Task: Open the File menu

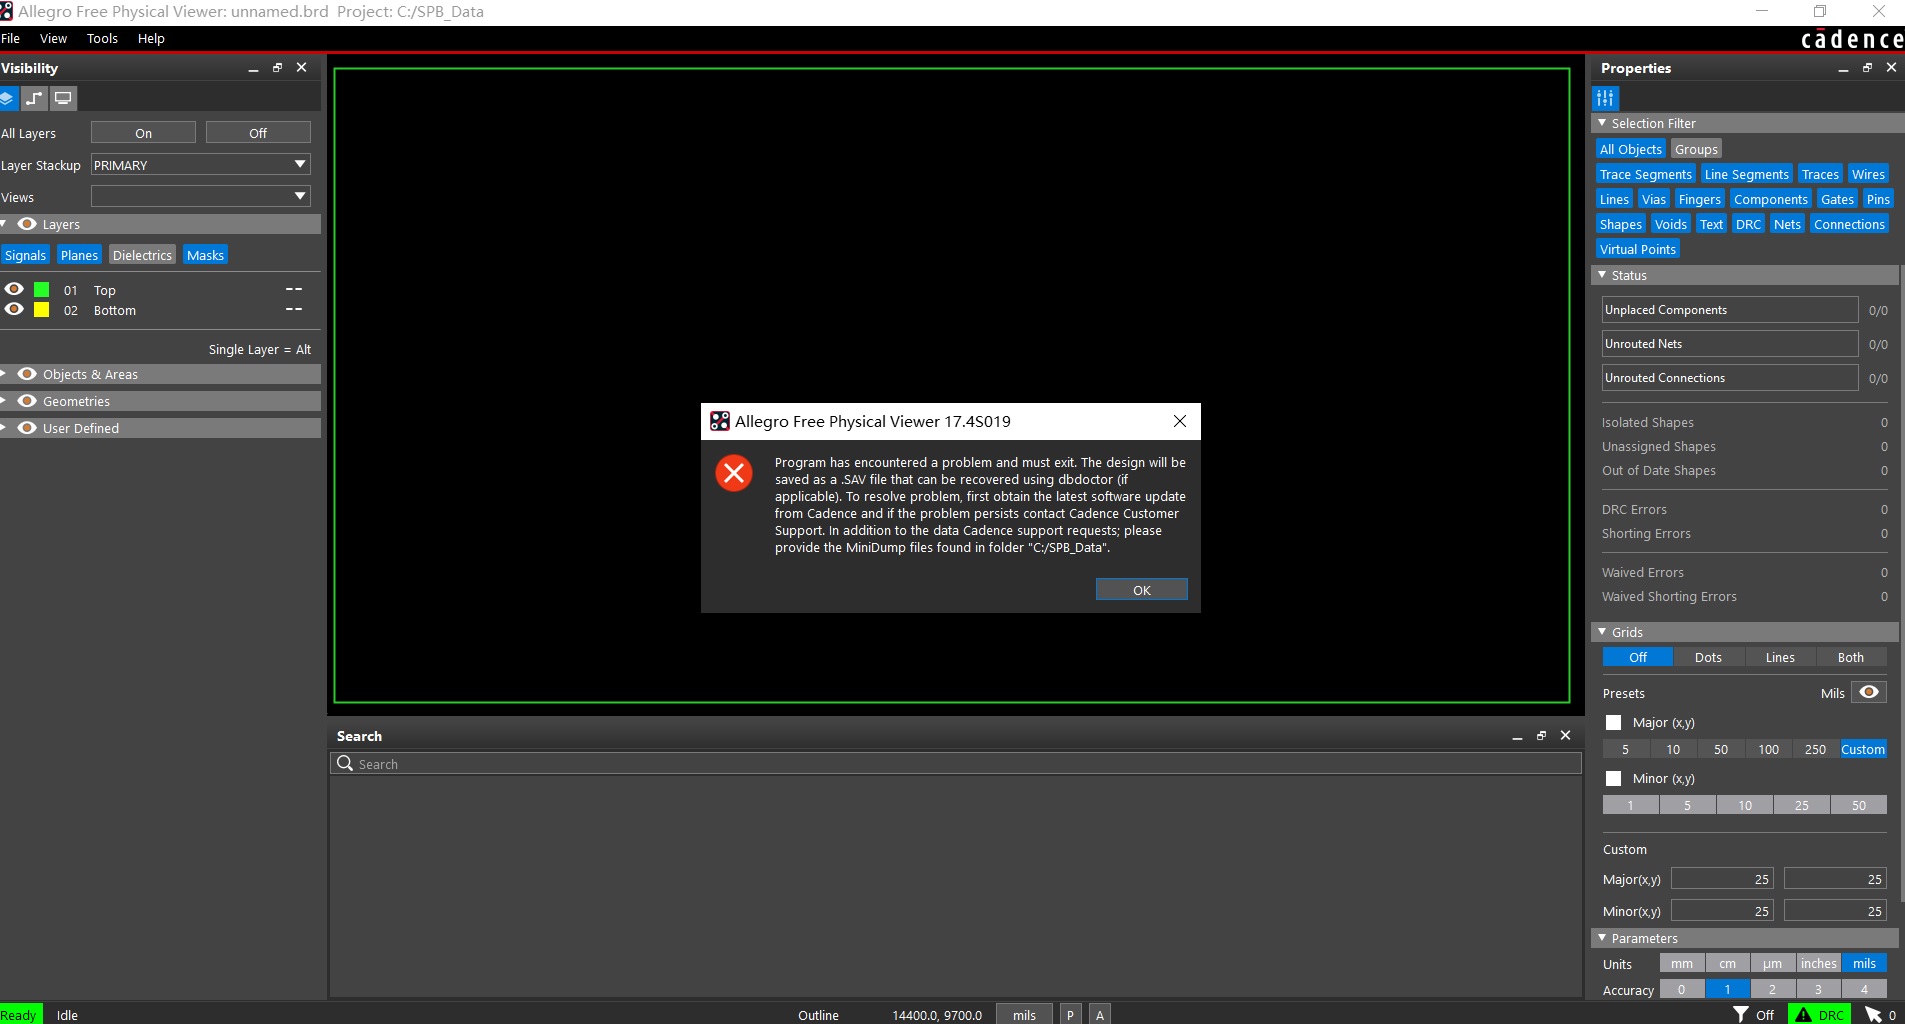Action: (x=11, y=38)
